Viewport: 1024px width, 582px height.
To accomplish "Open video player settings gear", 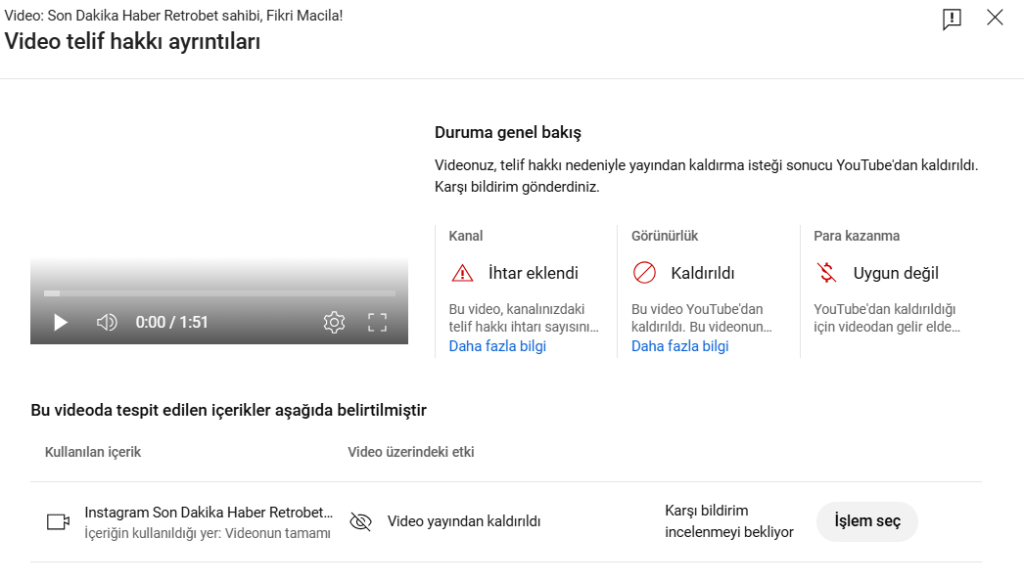I will click(x=334, y=322).
